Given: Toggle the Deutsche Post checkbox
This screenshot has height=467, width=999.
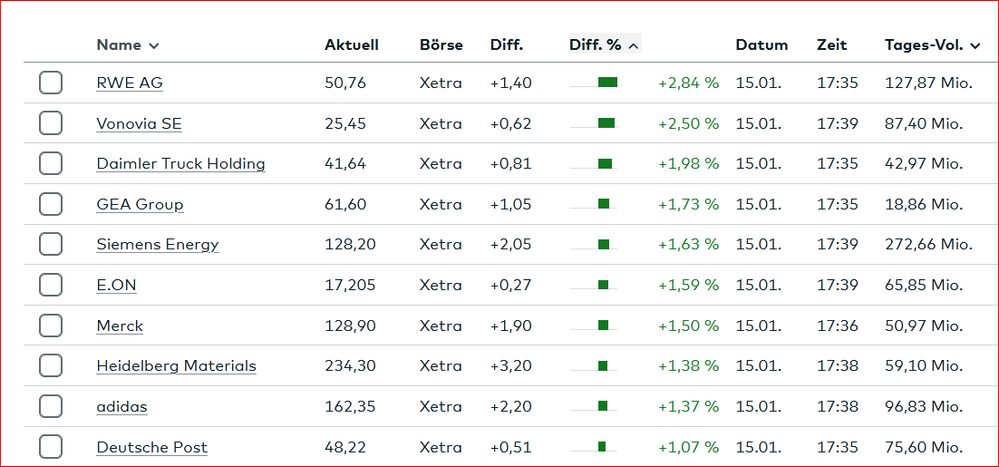Looking at the screenshot, I should pos(50,447).
